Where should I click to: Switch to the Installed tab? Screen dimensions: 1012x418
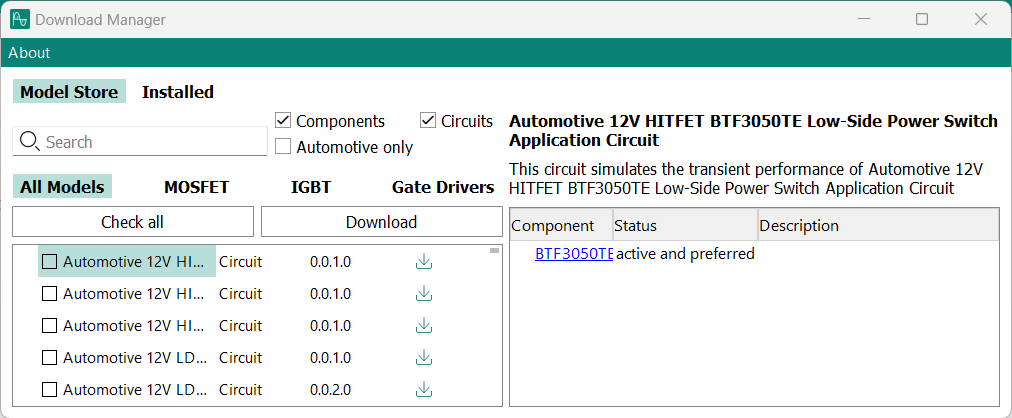point(178,92)
